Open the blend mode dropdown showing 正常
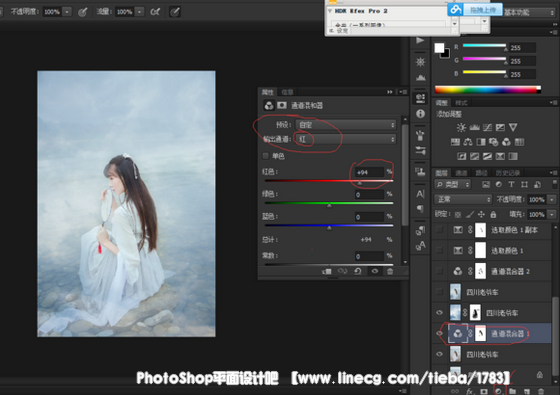Viewport: 560px width, 395px height. click(x=463, y=199)
